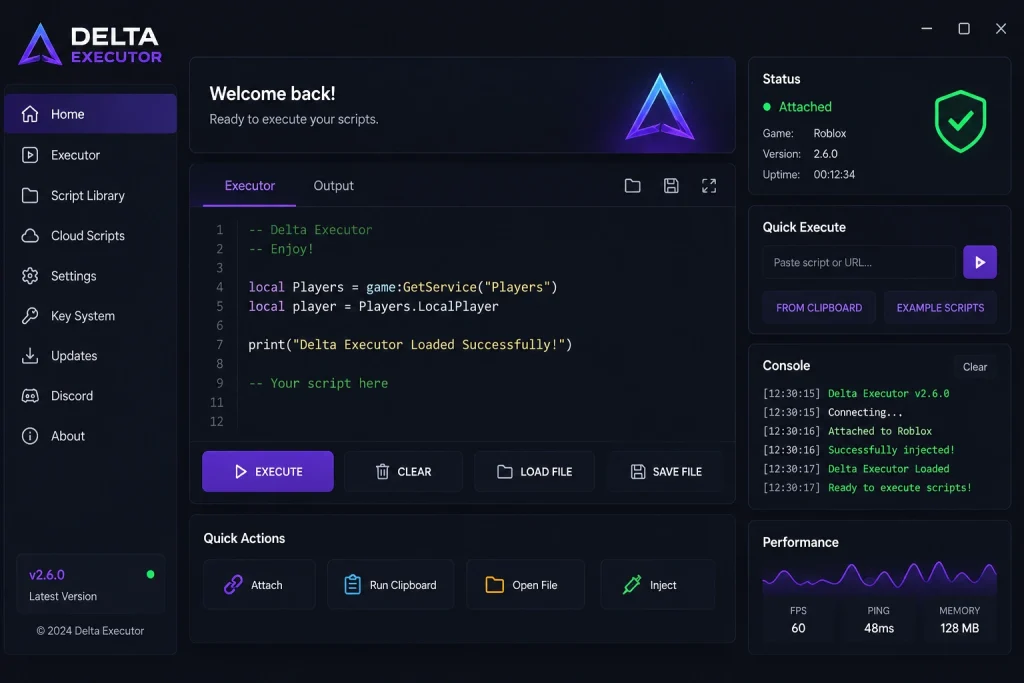The height and width of the screenshot is (683, 1024).
Task: Click the Cloud Scripts cloud icon
Action: click(x=30, y=236)
